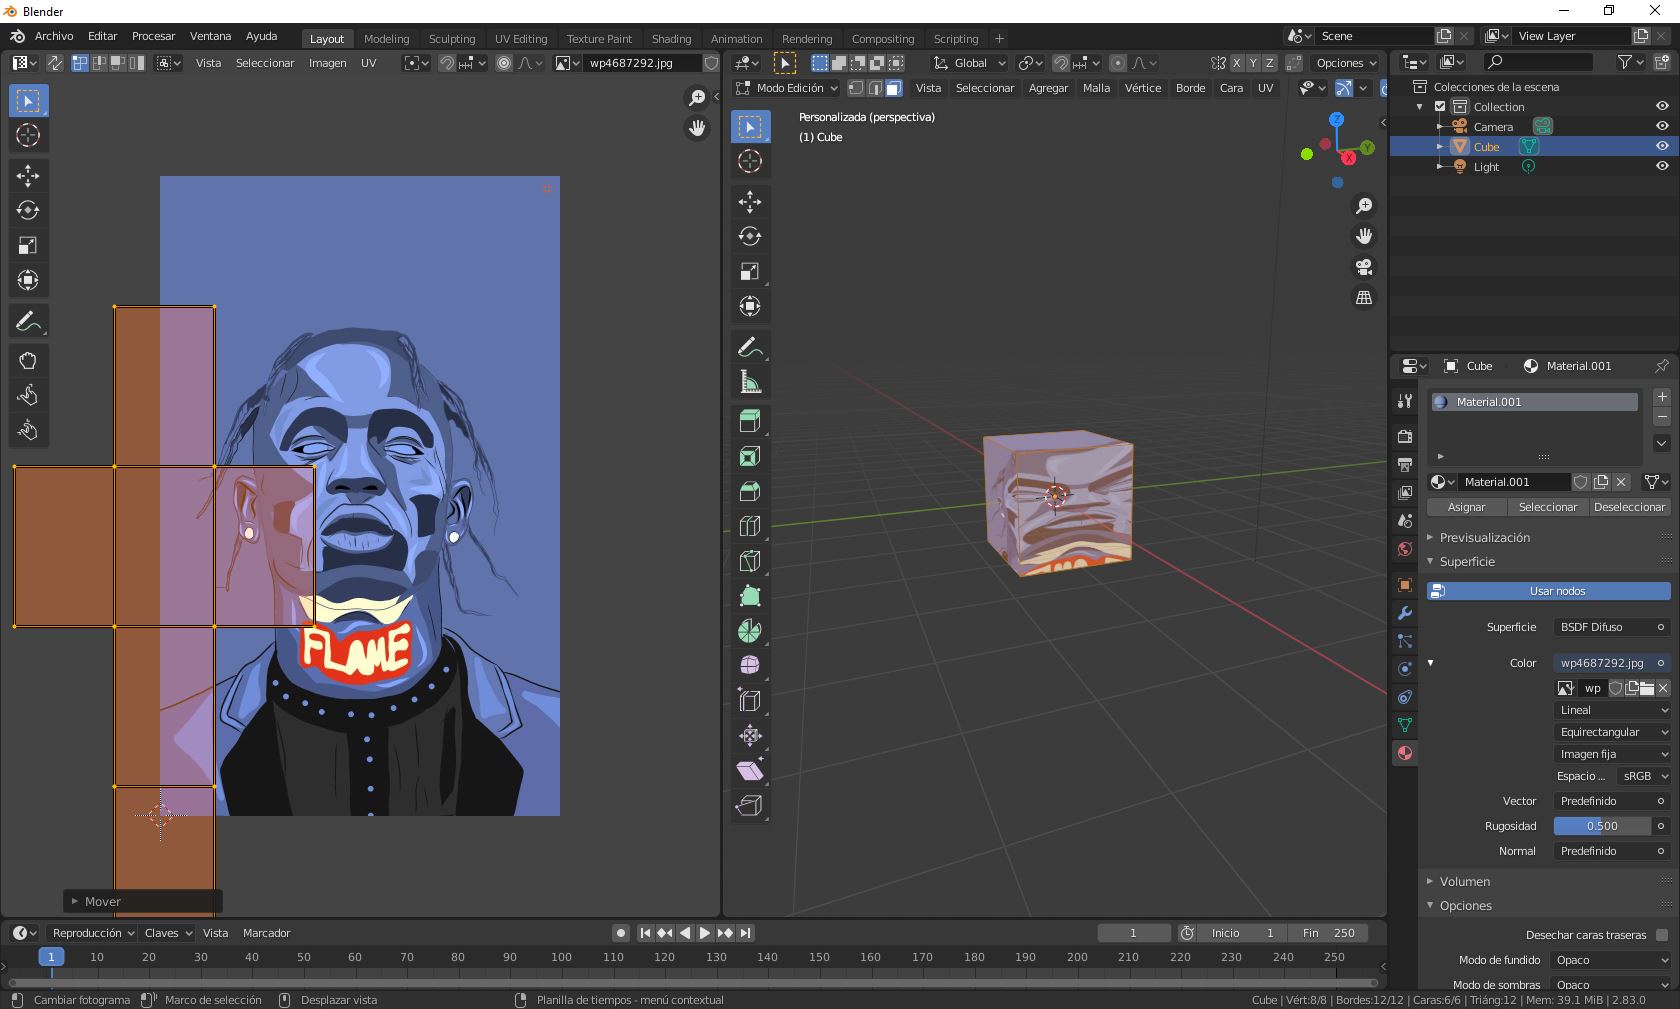Image resolution: width=1680 pixels, height=1009 pixels.
Task: Open the Opciones dropdown in 3D header
Action: pos(1346,63)
